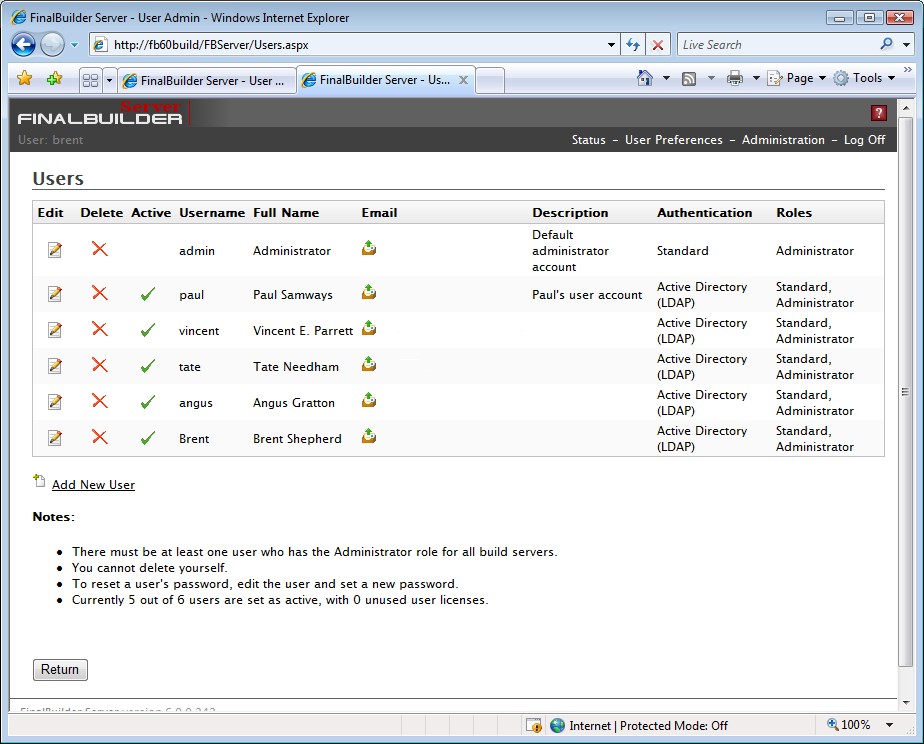Click the Return button
The image size is (924, 744).
60,670
